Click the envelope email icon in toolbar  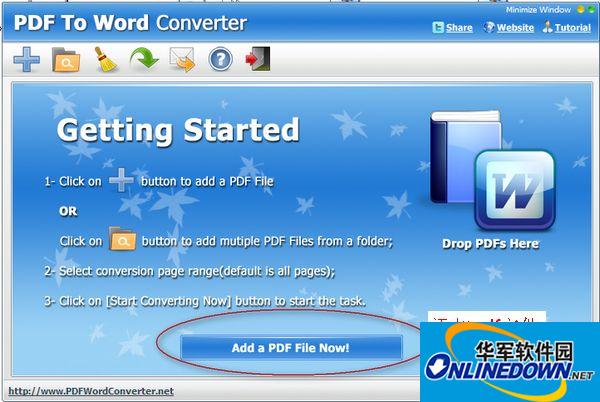click(182, 59)
